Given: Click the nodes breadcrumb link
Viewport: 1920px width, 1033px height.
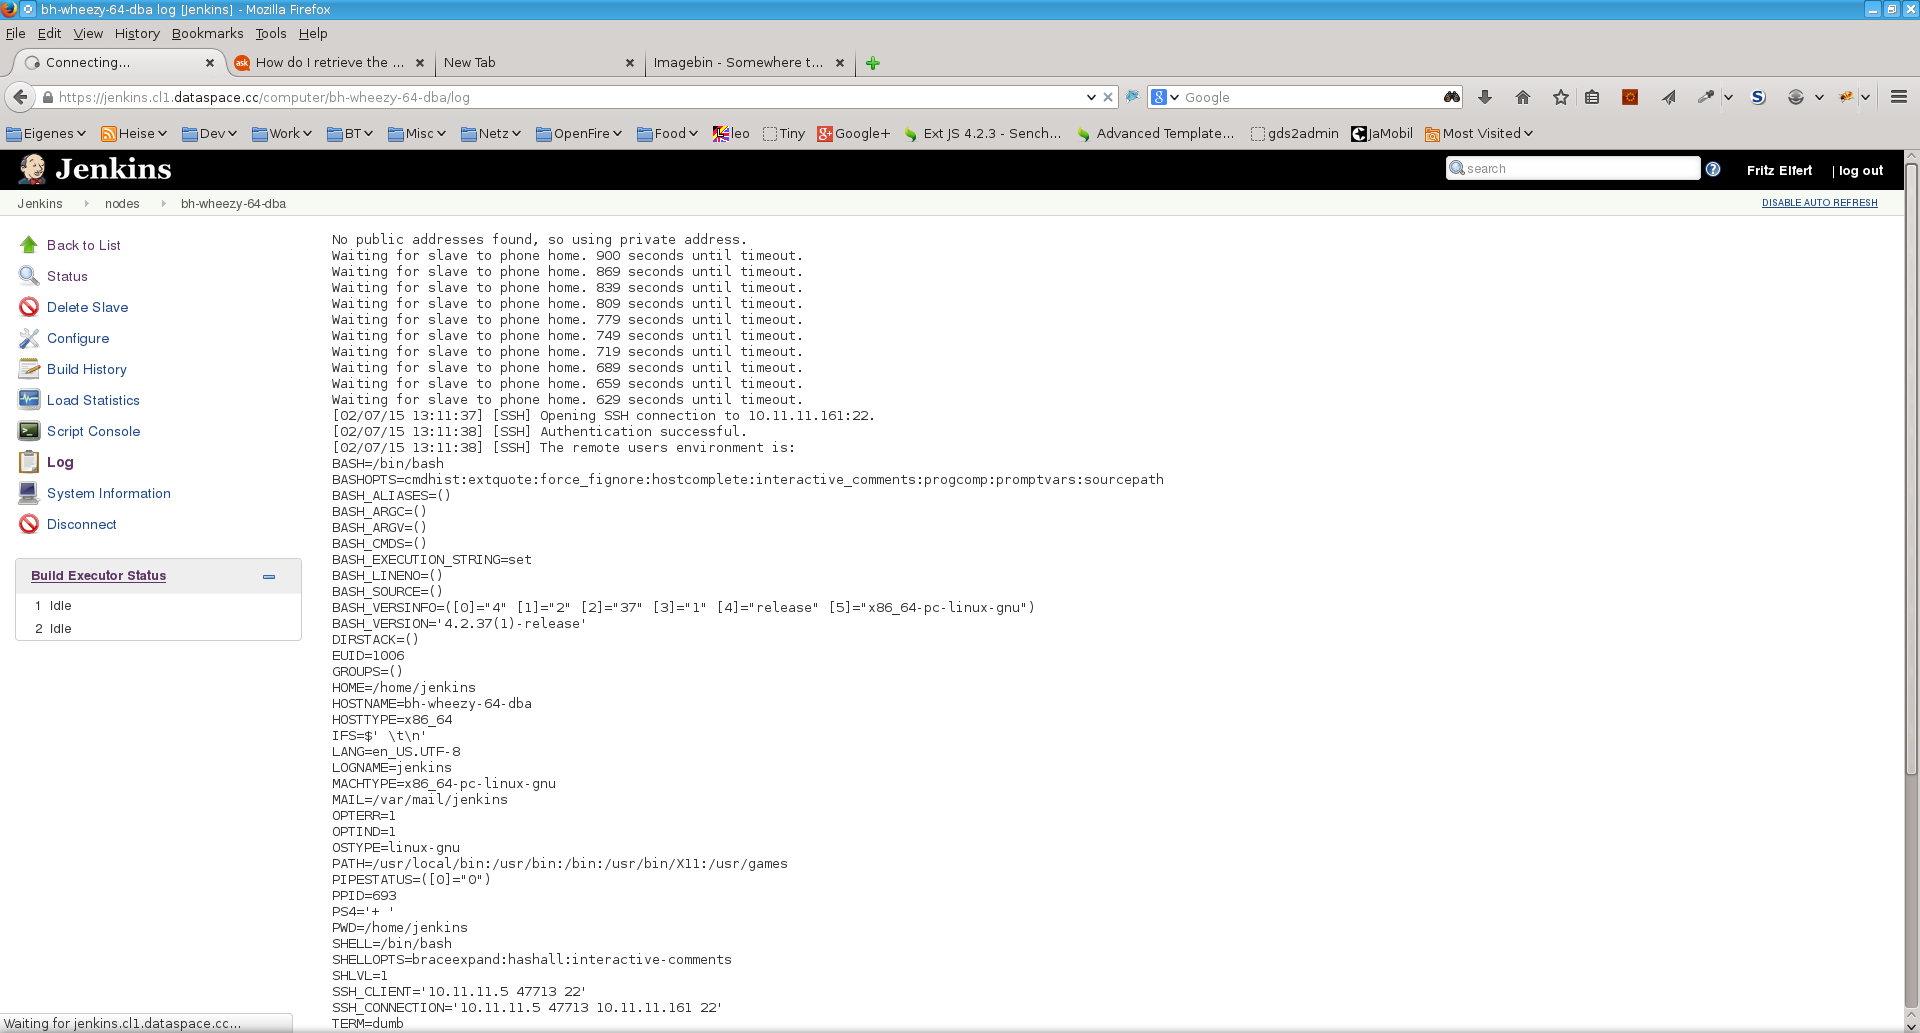Looking at the screenshot, I should [x=122, y=204].
